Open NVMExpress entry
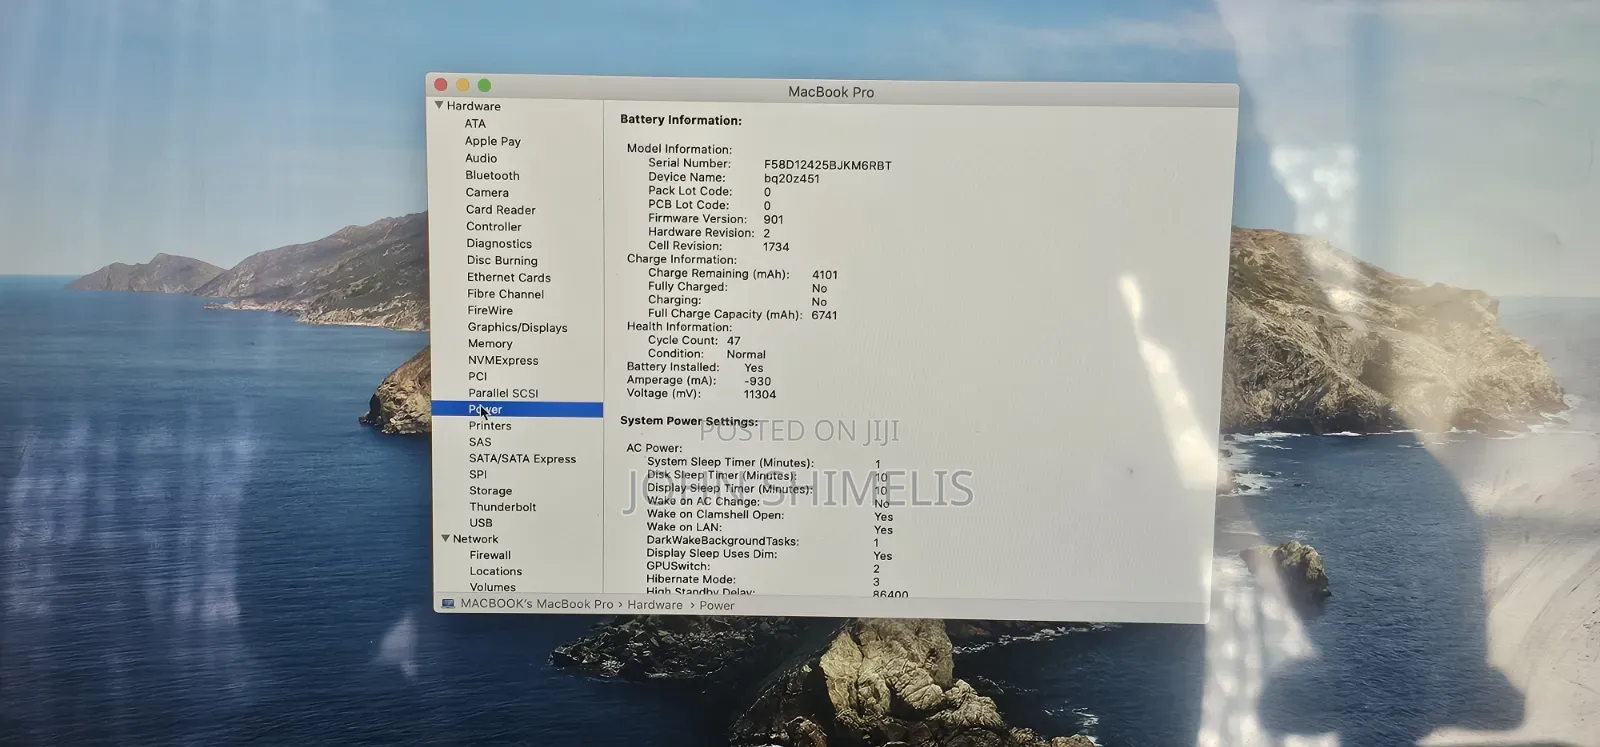 click(503, 361)
